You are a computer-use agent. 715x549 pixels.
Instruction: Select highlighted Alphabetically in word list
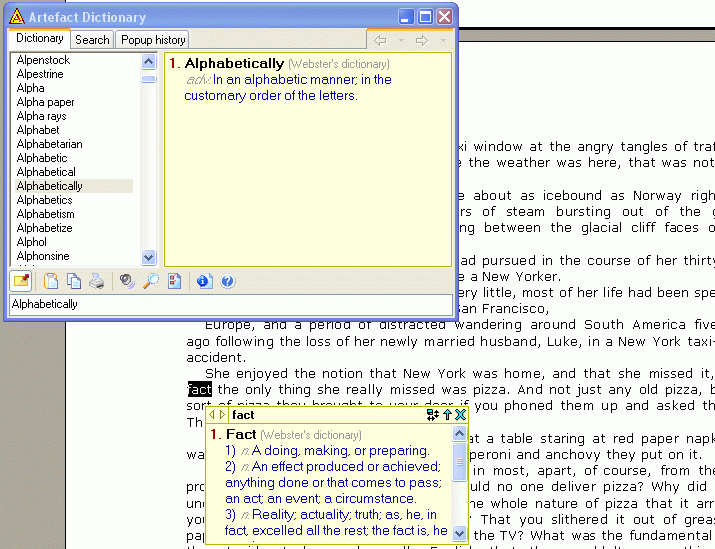[x=74, y=186]
